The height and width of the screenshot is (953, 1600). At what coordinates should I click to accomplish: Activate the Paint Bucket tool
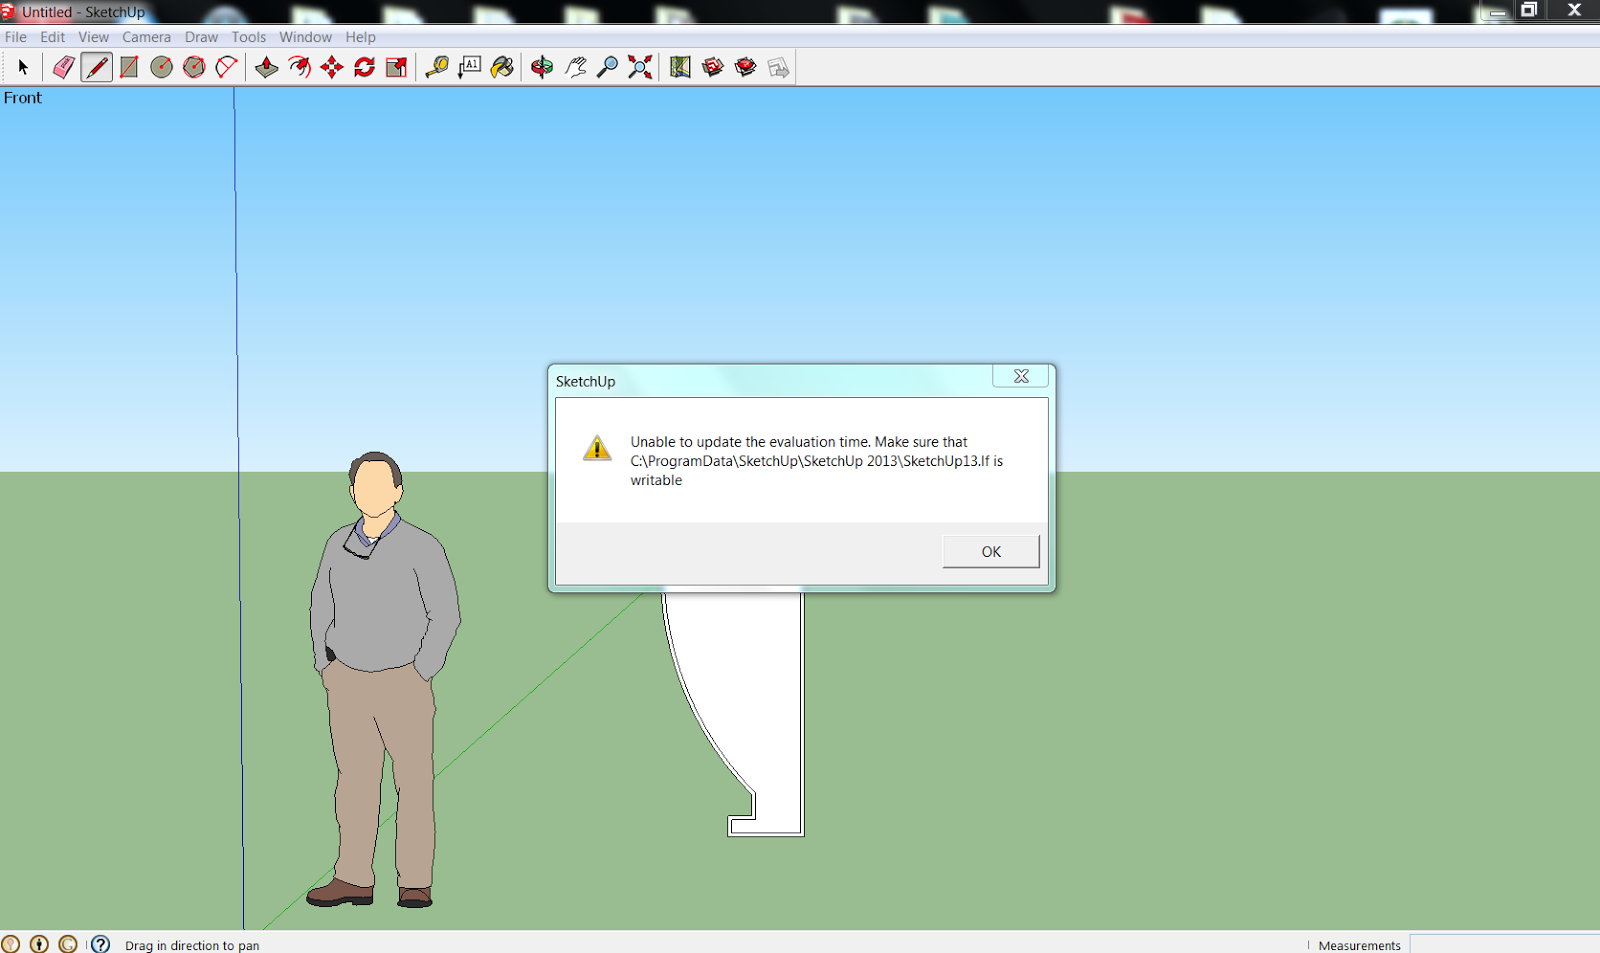502,67
